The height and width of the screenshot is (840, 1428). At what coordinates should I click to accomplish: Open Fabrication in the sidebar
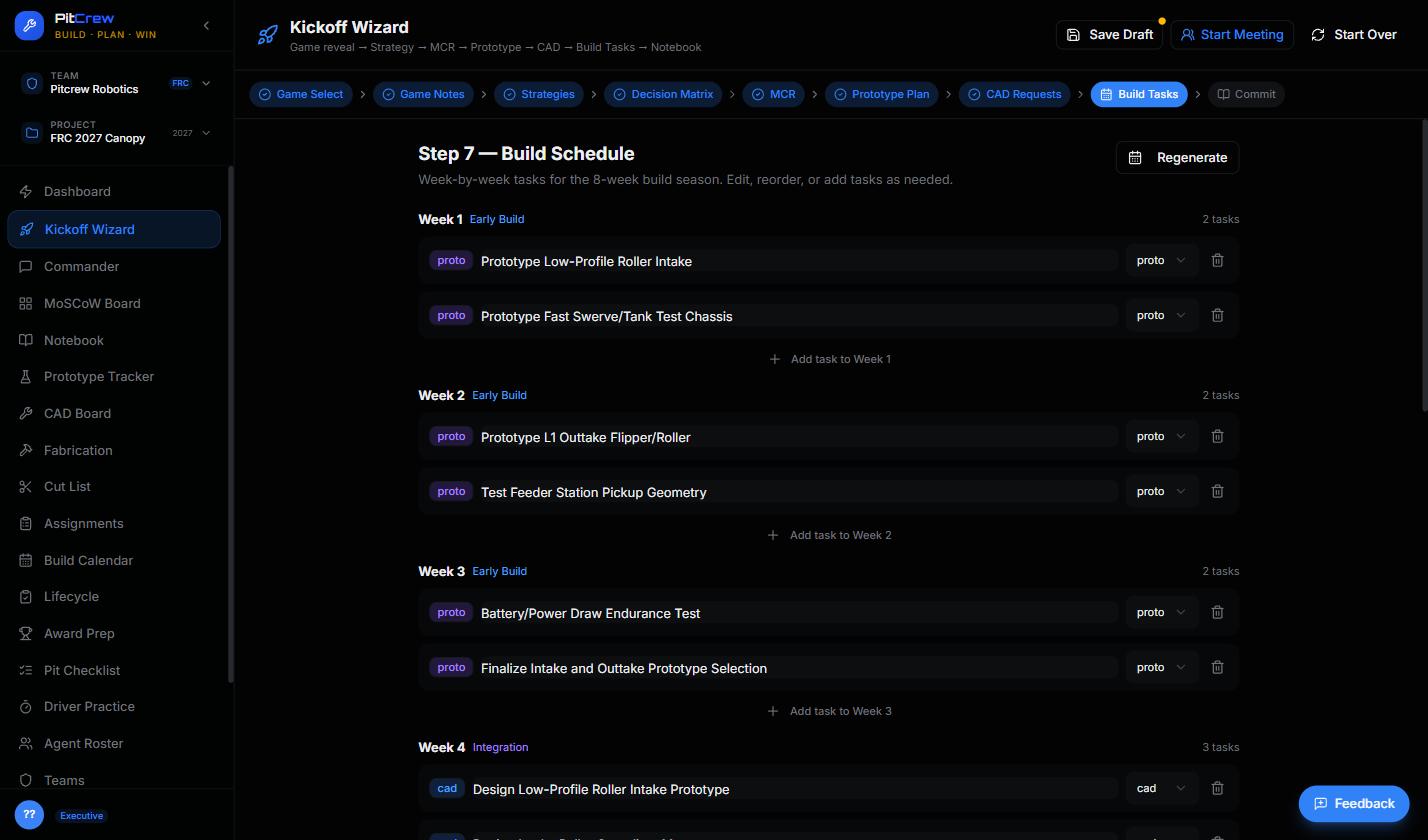tap(114, 450)
